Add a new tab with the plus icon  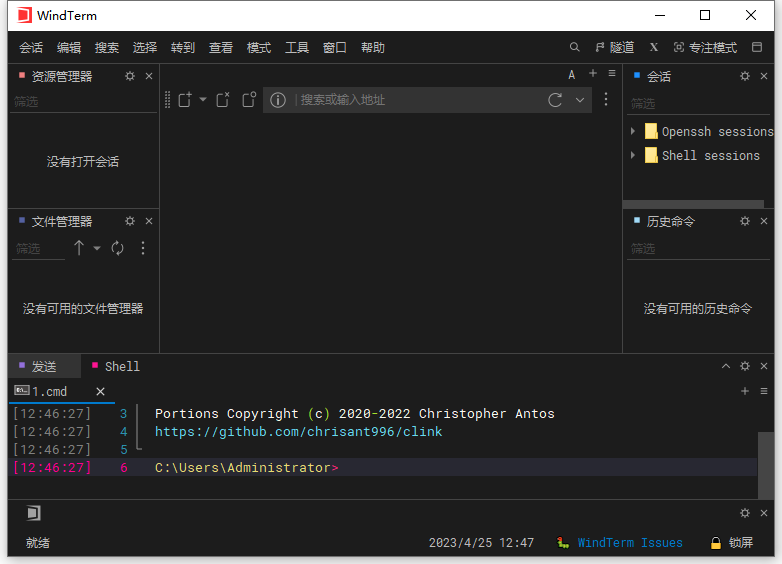[x=593, y=73]
